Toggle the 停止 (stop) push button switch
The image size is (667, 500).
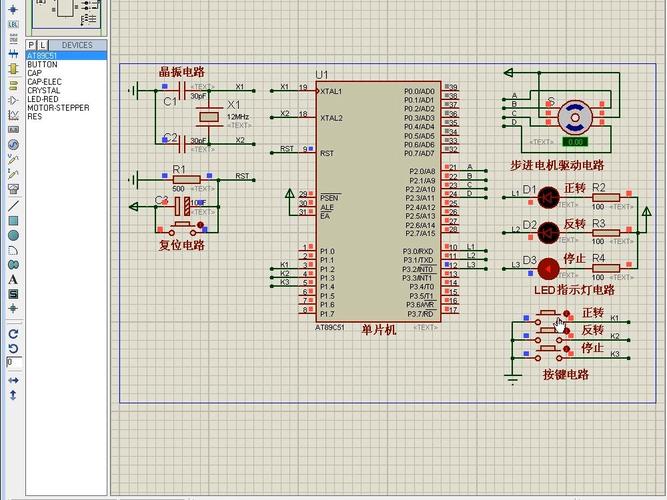tap(549, 352)
